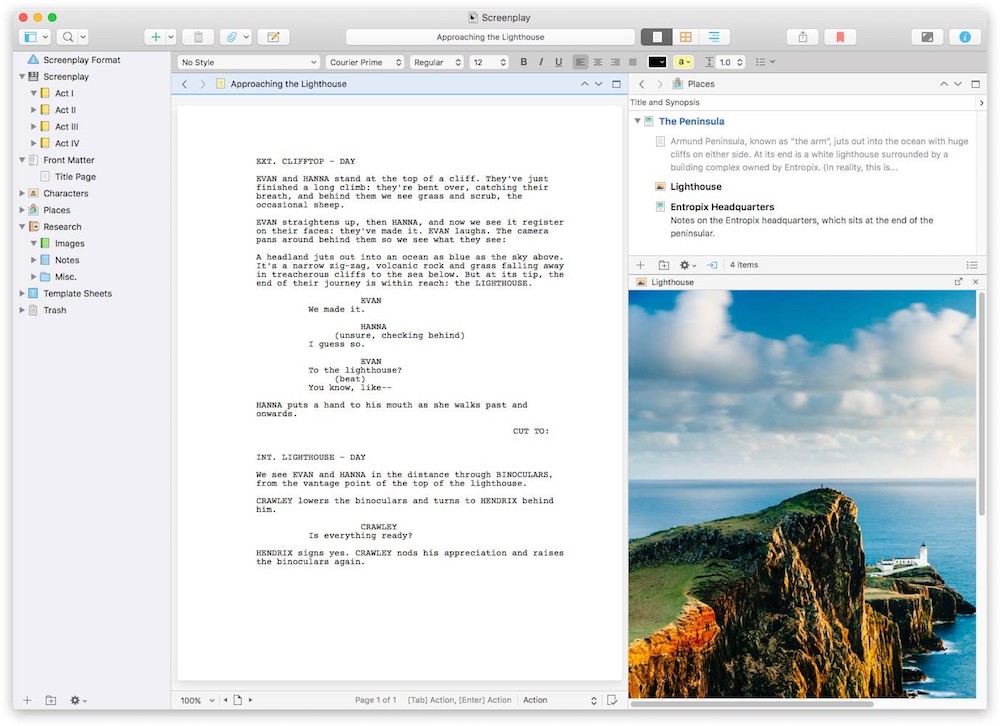This screenshot has width=1000, height=726.
Task: Justify text alignment
Action: pos(632,62)
